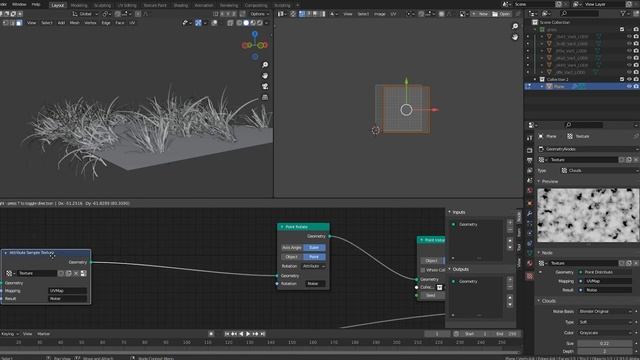Toggle viewport overlays button
This screenshot has height=360, width=640.
pos(214,23)
